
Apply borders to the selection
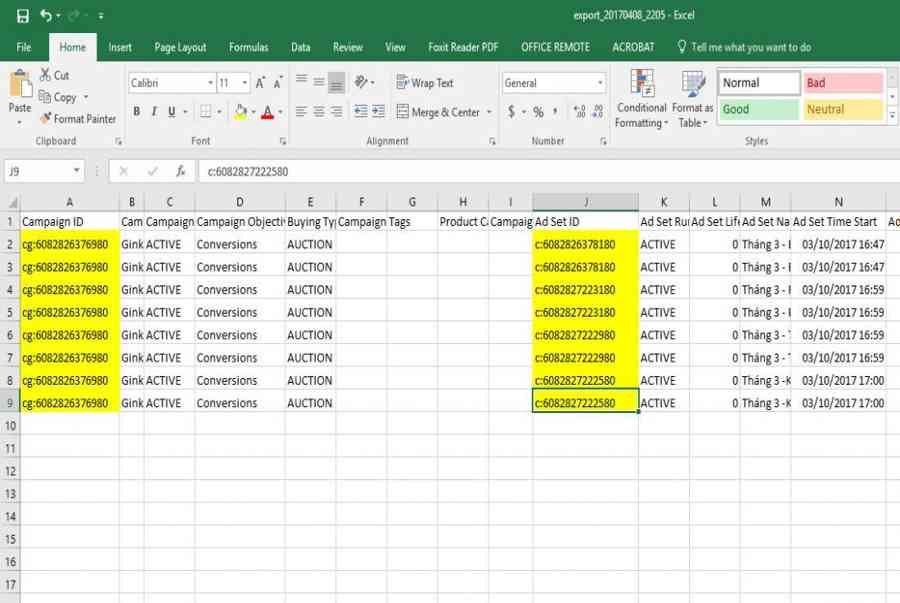(x=205, y=111)
